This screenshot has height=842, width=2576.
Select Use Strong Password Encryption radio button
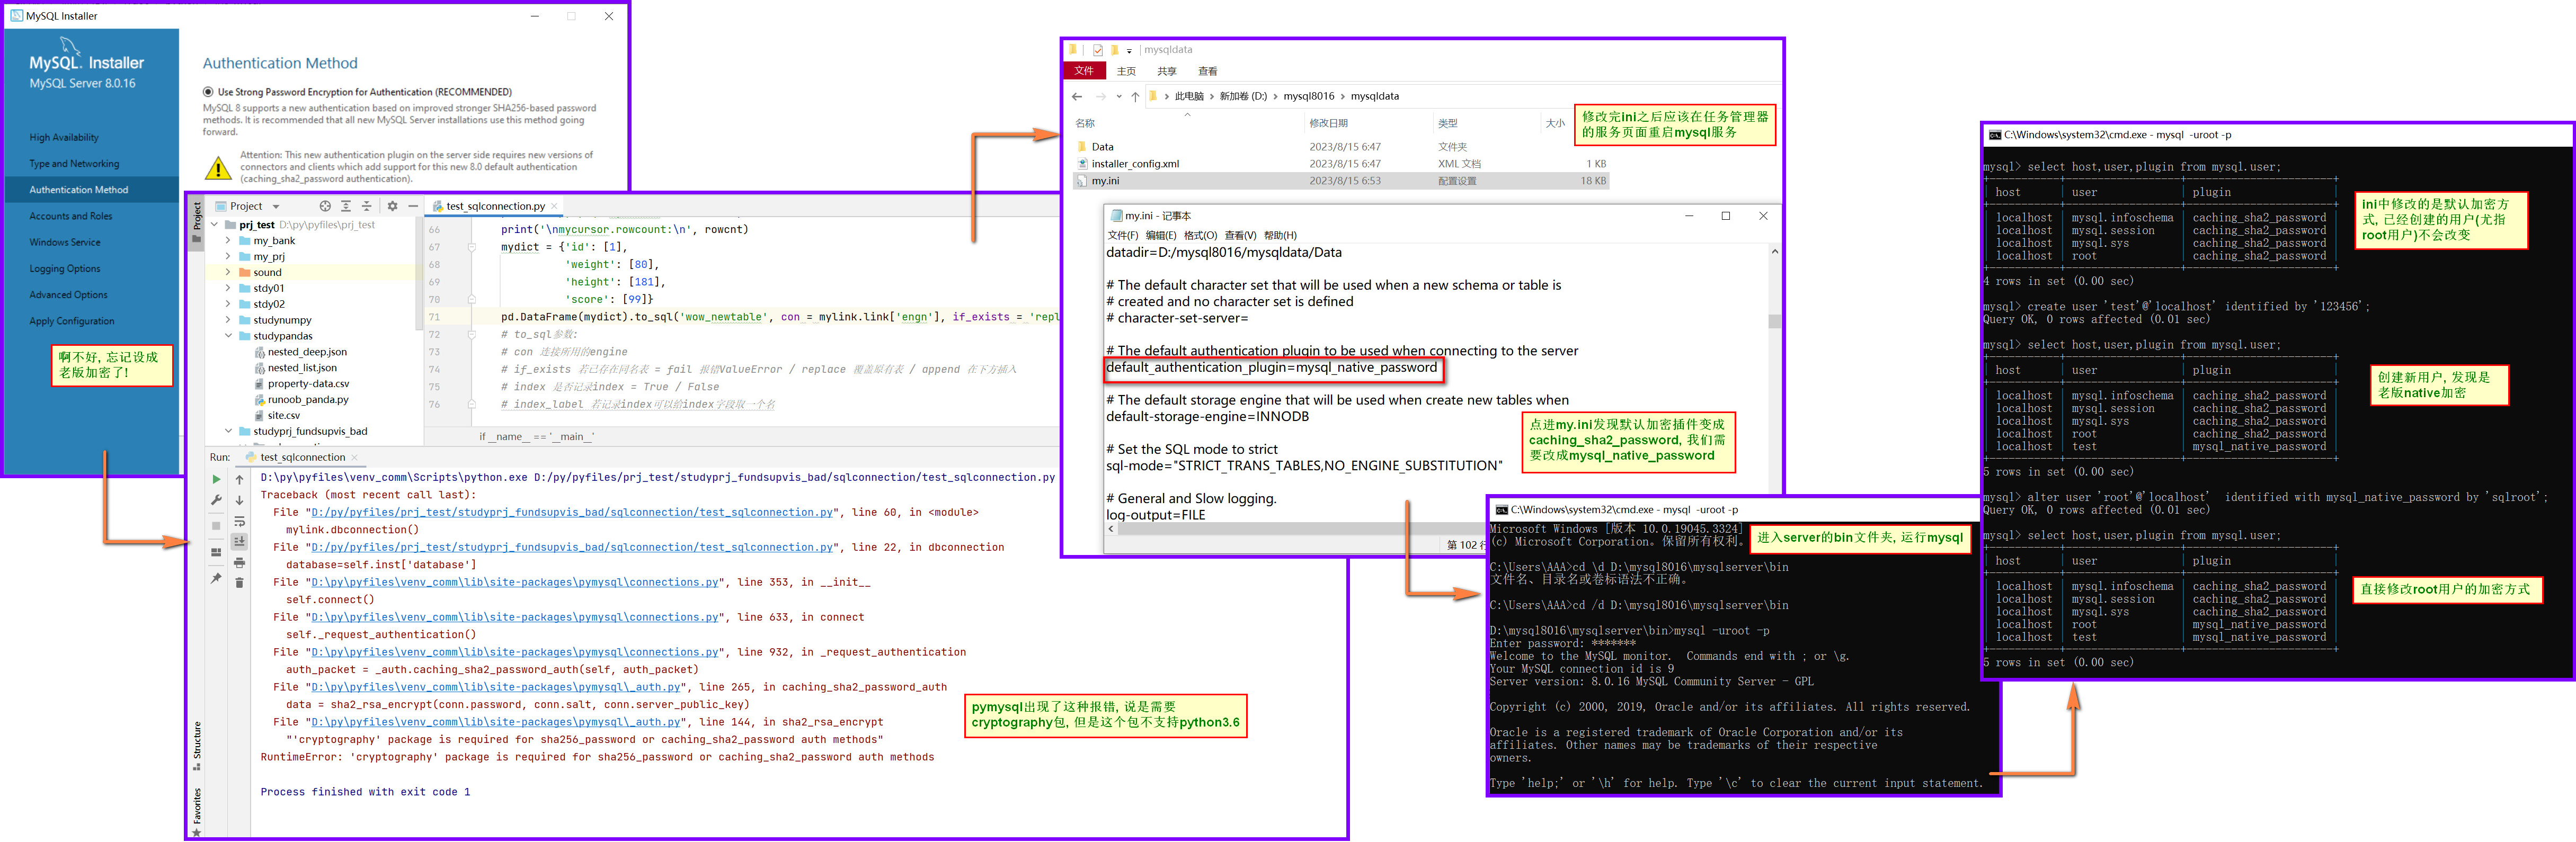(x=208, y=92)
